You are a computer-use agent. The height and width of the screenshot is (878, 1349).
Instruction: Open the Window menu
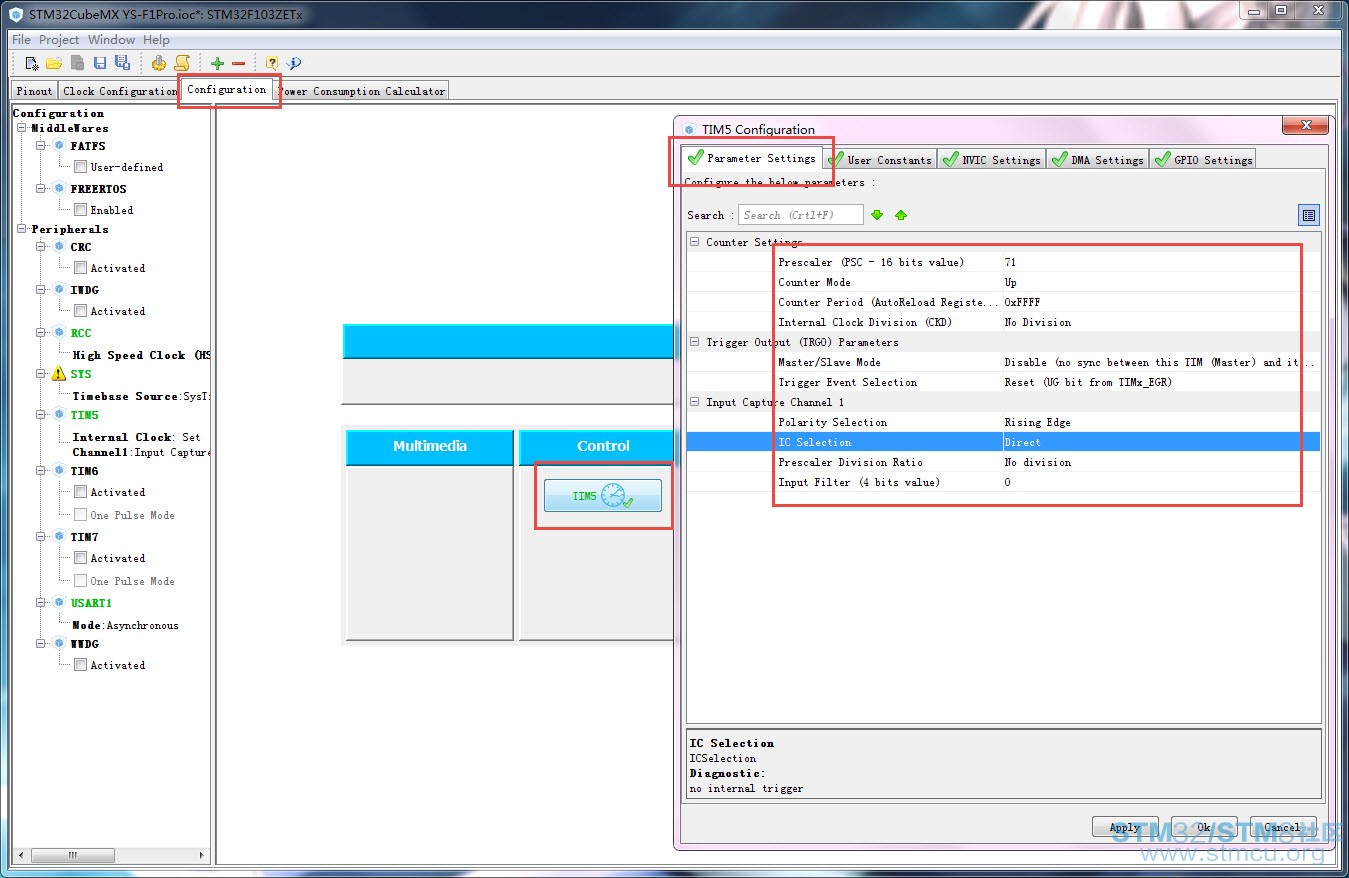111,40
